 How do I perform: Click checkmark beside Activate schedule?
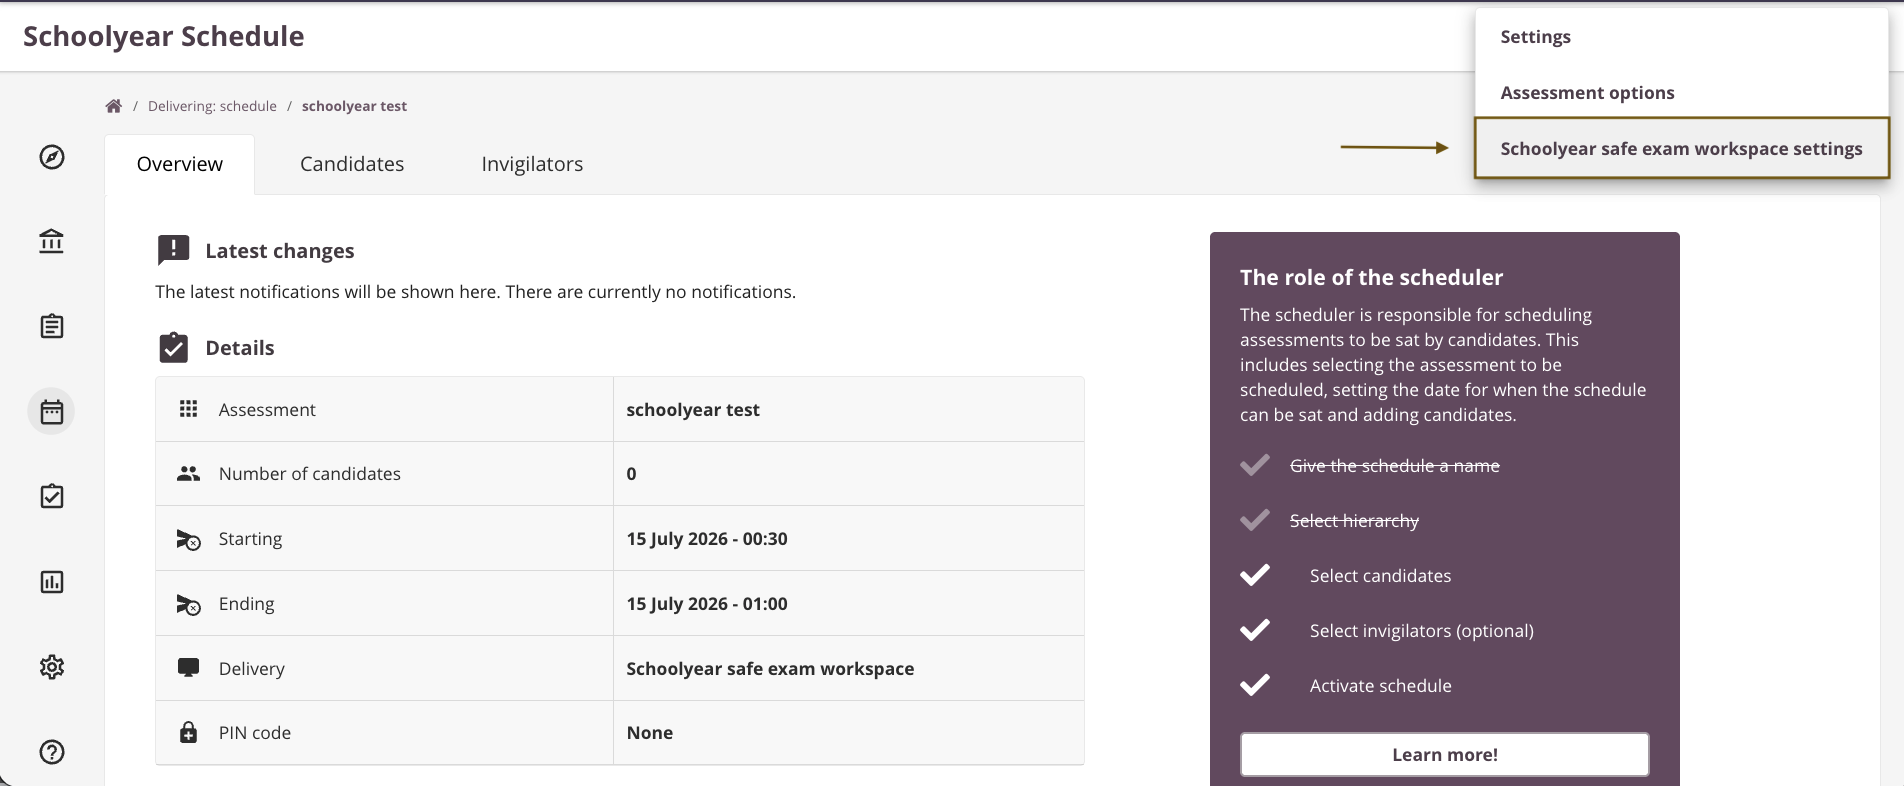1255,685
